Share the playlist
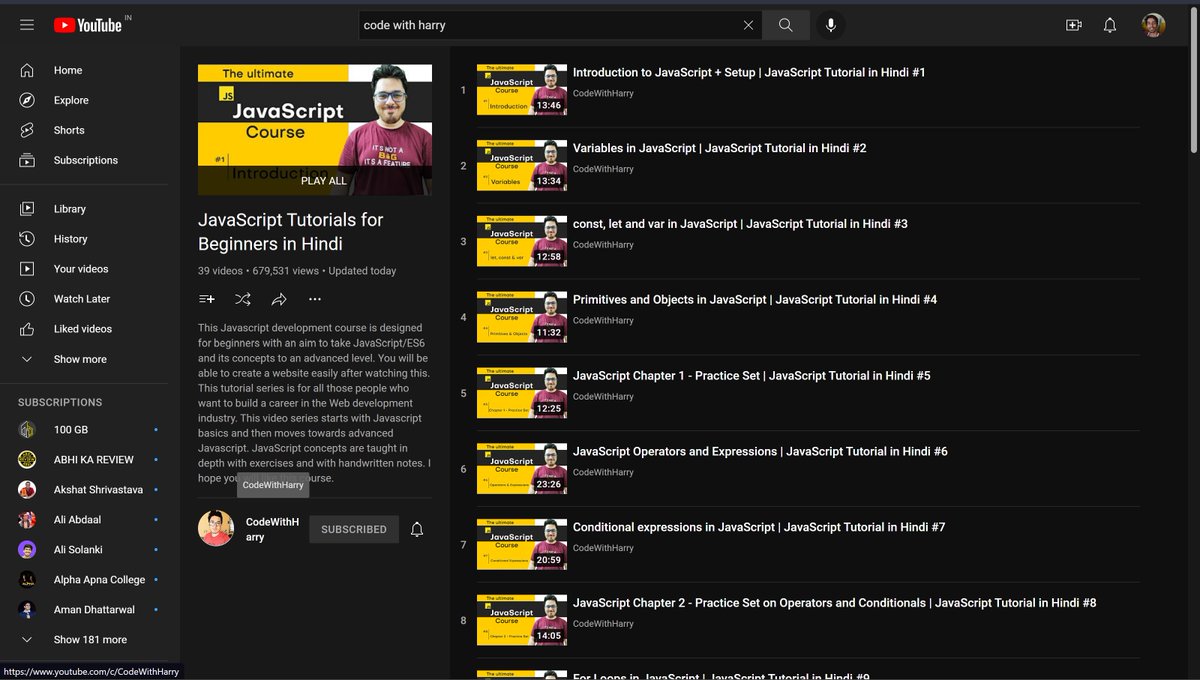Viewport: 1200px width, 680px height. click(x=279, y=299)
